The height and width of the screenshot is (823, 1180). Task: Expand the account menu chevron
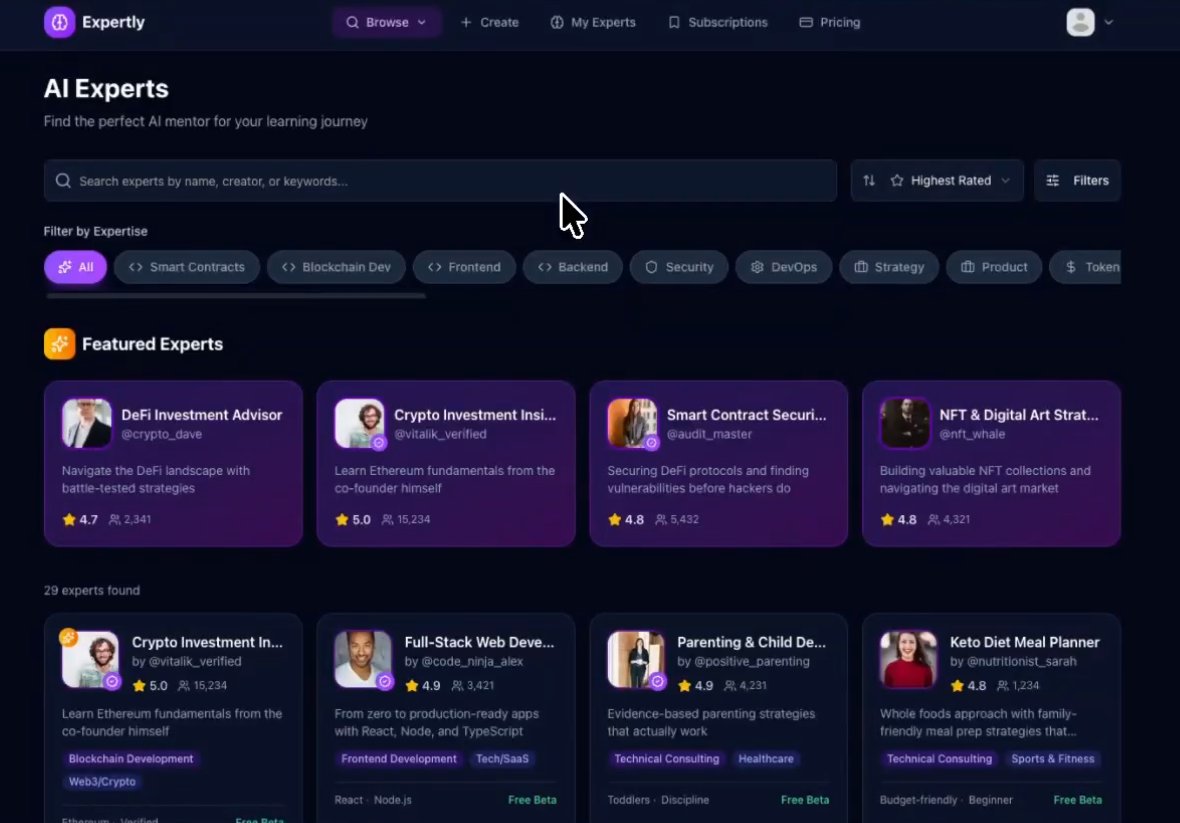pyautogui.click(x=1109, y=23)
